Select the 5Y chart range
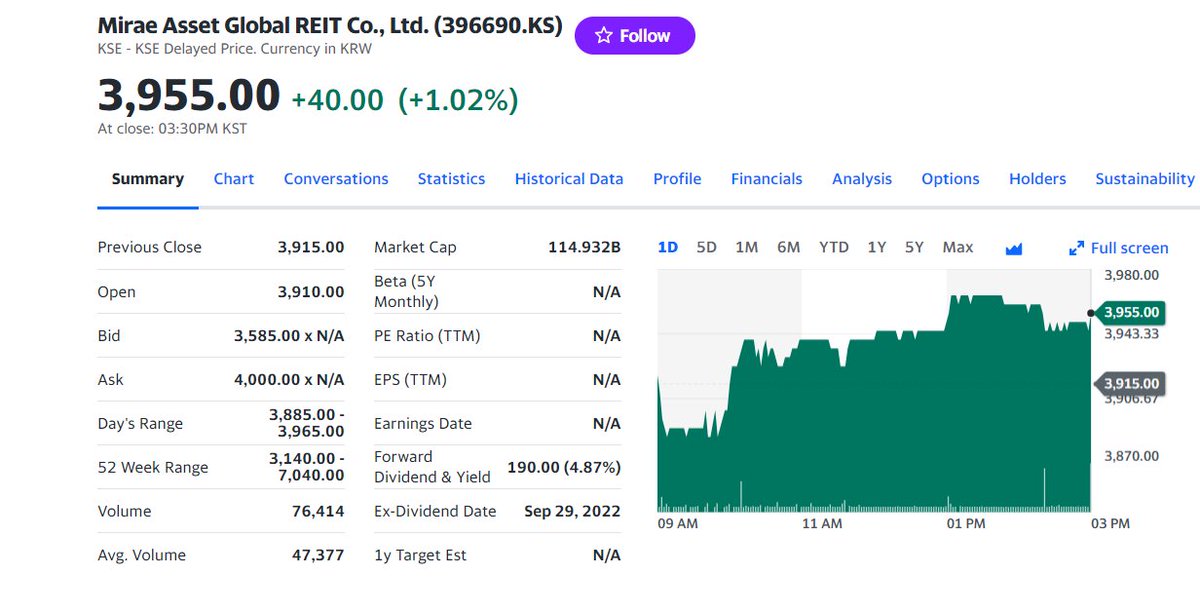 [x=914, y=247]
